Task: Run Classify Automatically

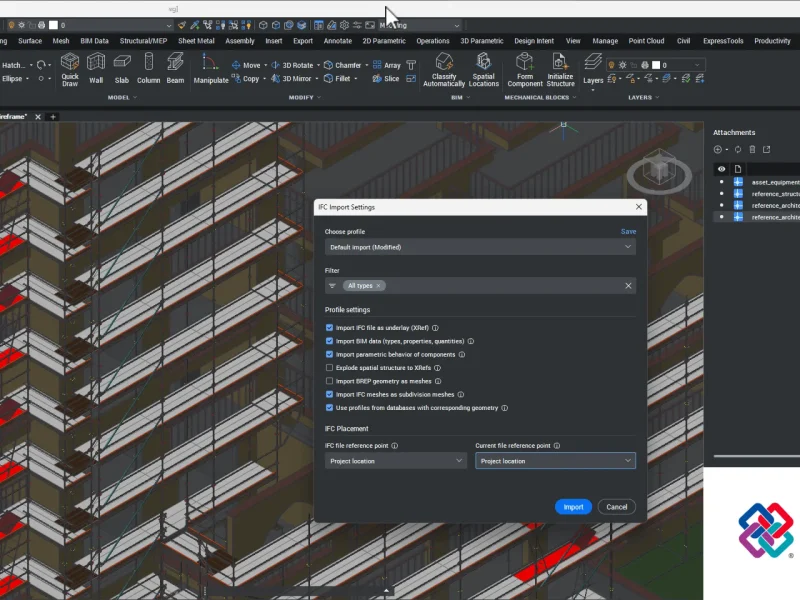Action: point(444,70)
